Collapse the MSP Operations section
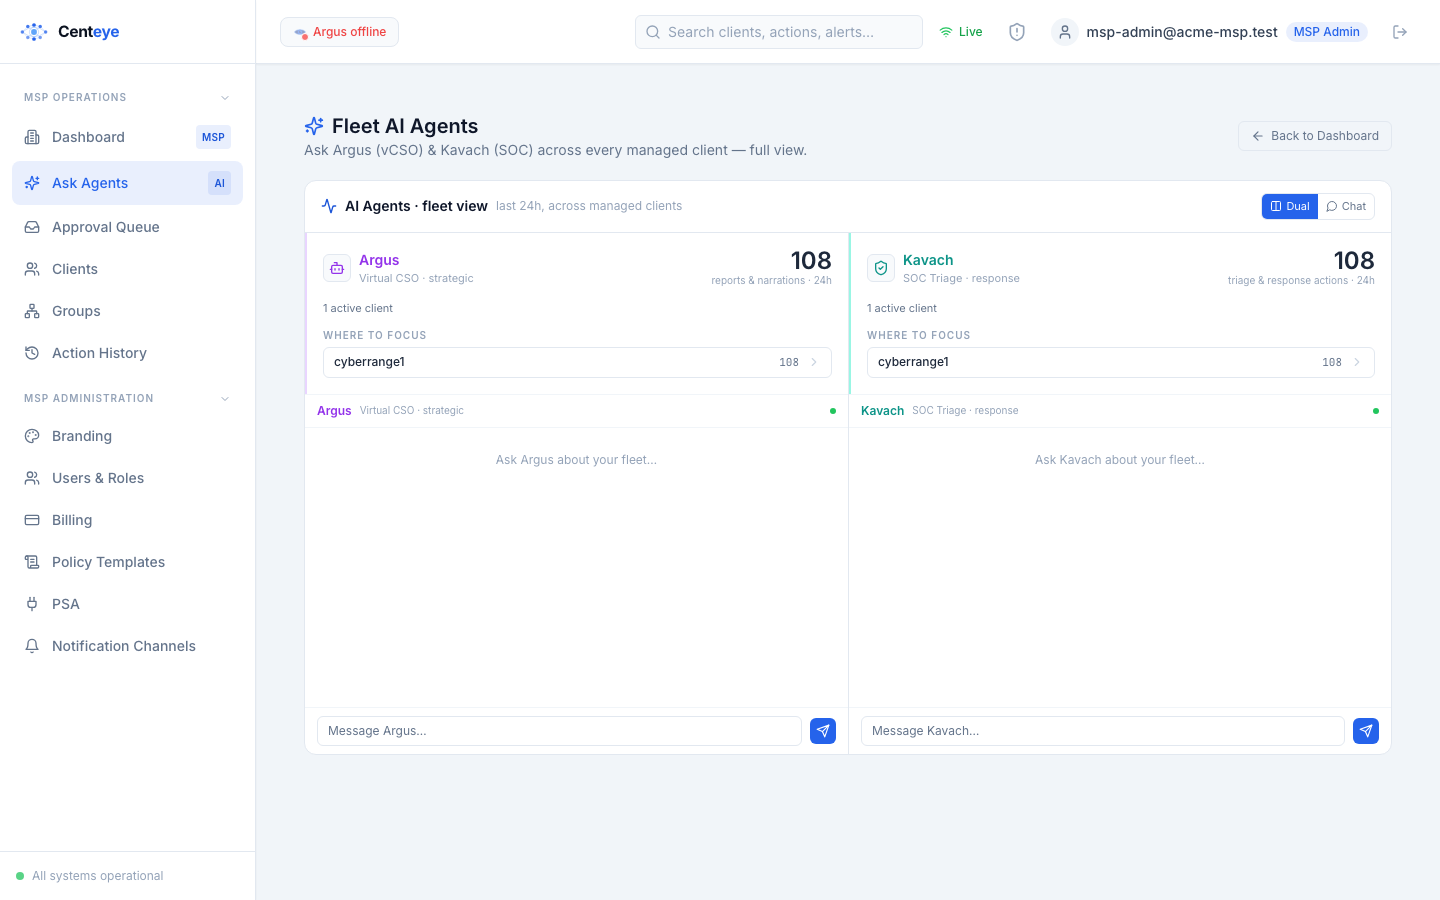Image resolution: width=1440 pixels, height=900 pixels. pos(225,98)
